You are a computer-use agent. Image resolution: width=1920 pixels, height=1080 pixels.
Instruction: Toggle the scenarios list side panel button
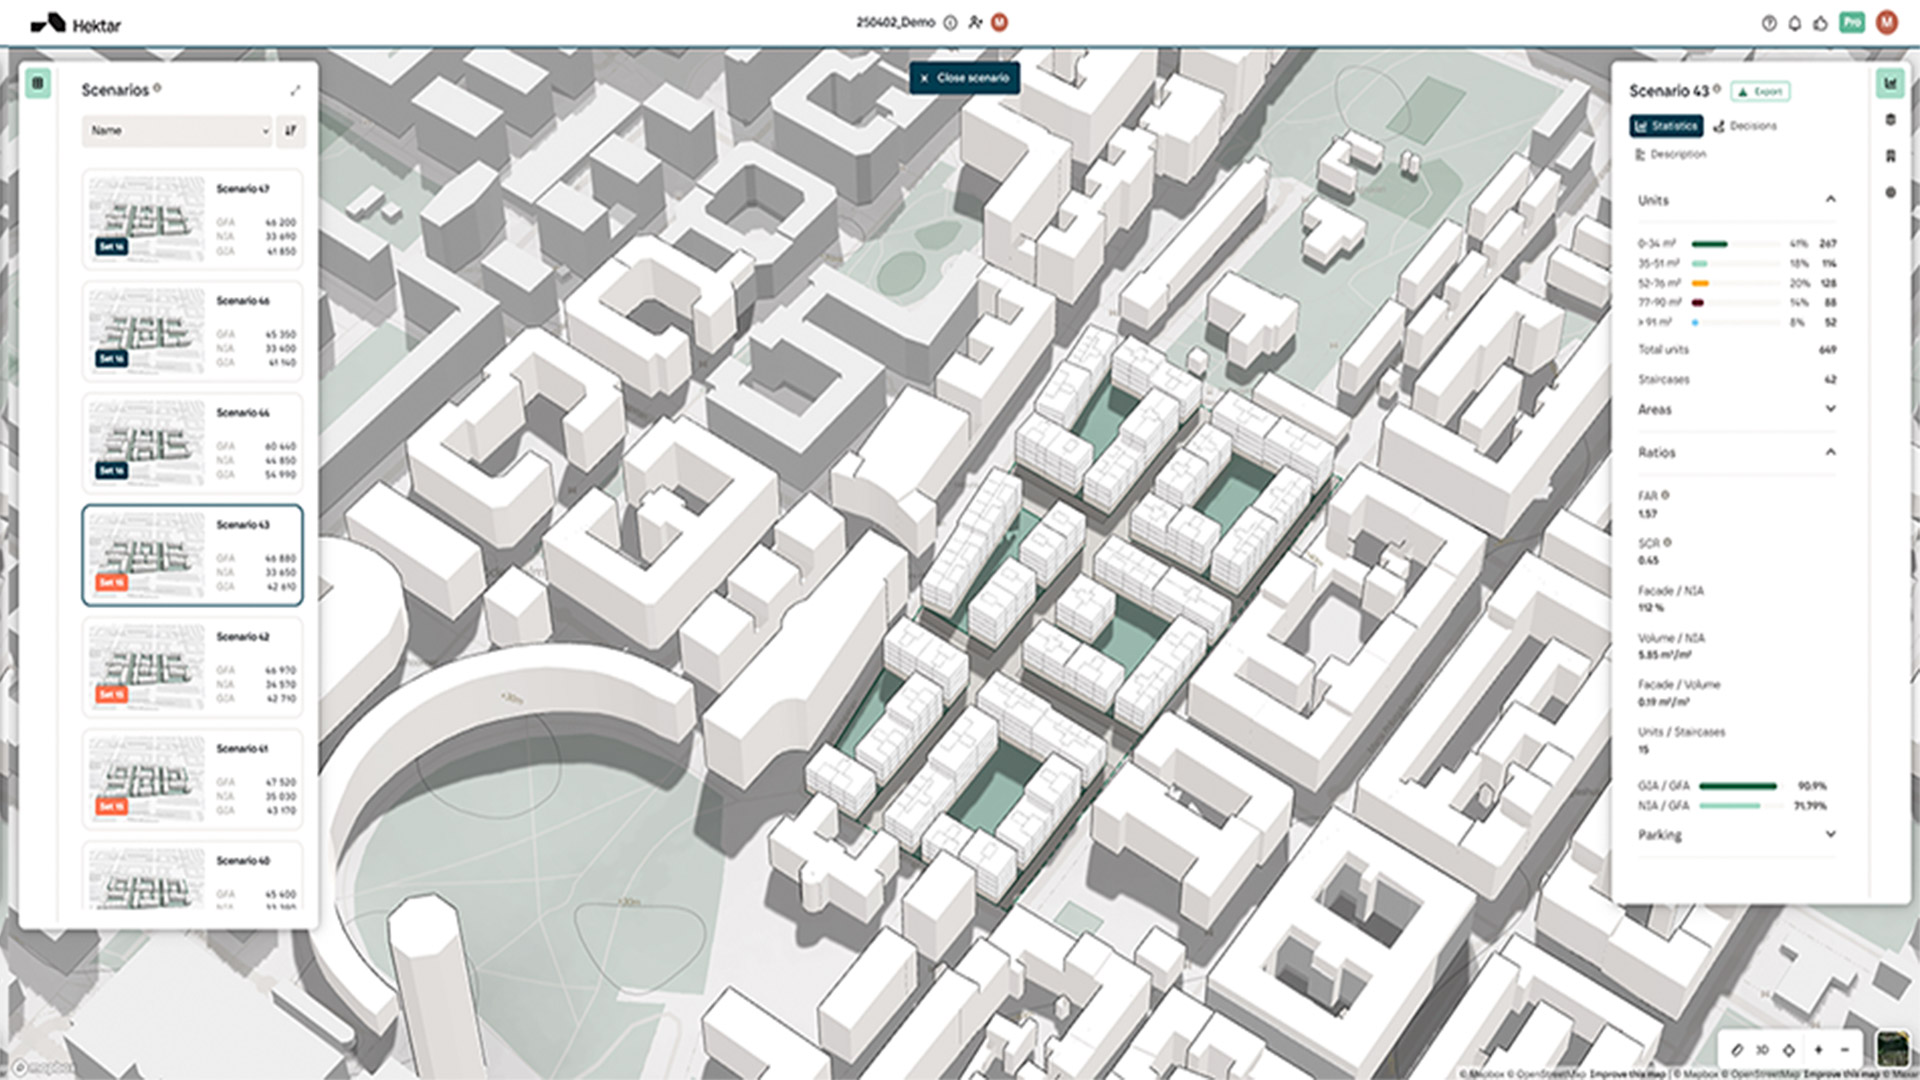click(x=38, y=83)
